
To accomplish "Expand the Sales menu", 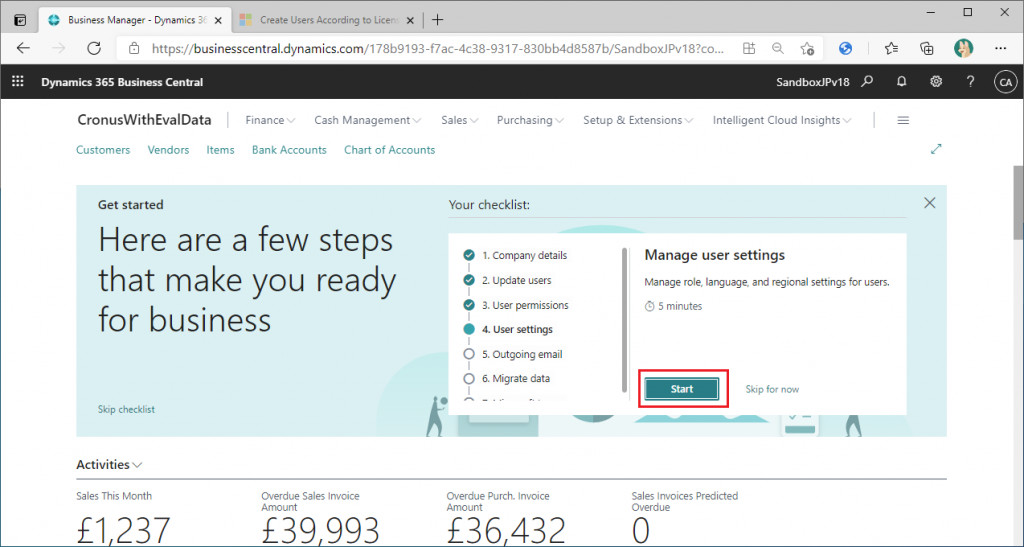I will click(x=460, y=120).
